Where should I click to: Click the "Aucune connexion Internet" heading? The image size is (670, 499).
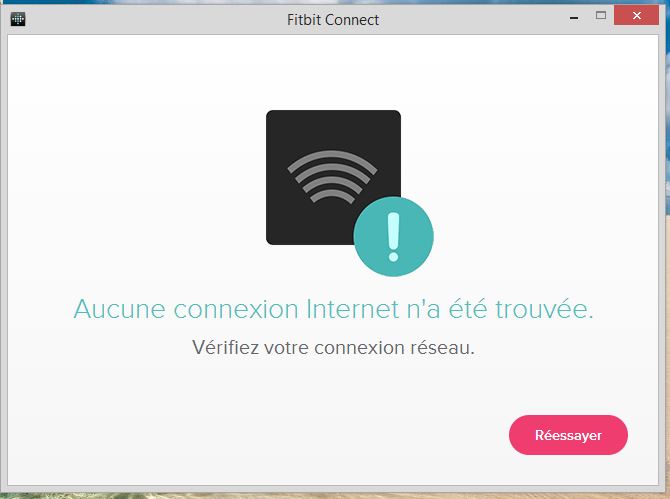pyautogui.click(x=334, y=309)
